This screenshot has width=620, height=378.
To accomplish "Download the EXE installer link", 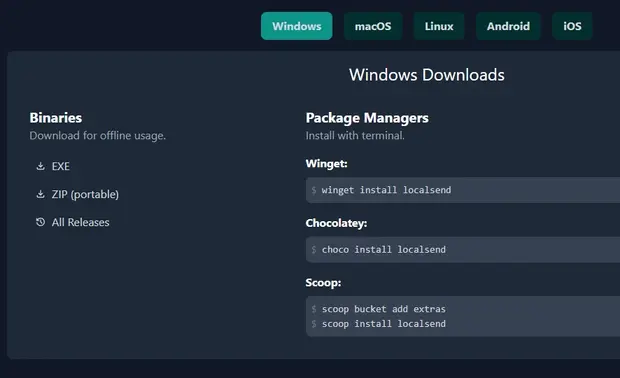I will (x=60, y=166).
